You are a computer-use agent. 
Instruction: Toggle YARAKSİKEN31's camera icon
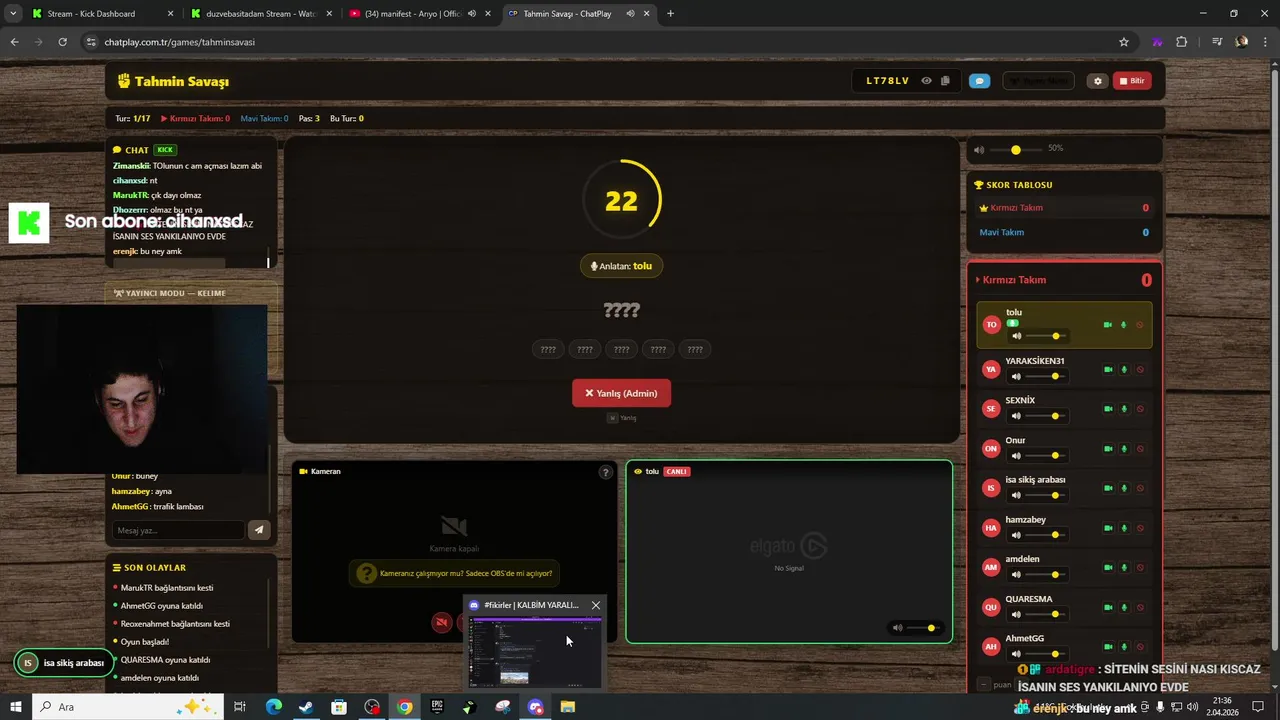(x=1108, y=369)
